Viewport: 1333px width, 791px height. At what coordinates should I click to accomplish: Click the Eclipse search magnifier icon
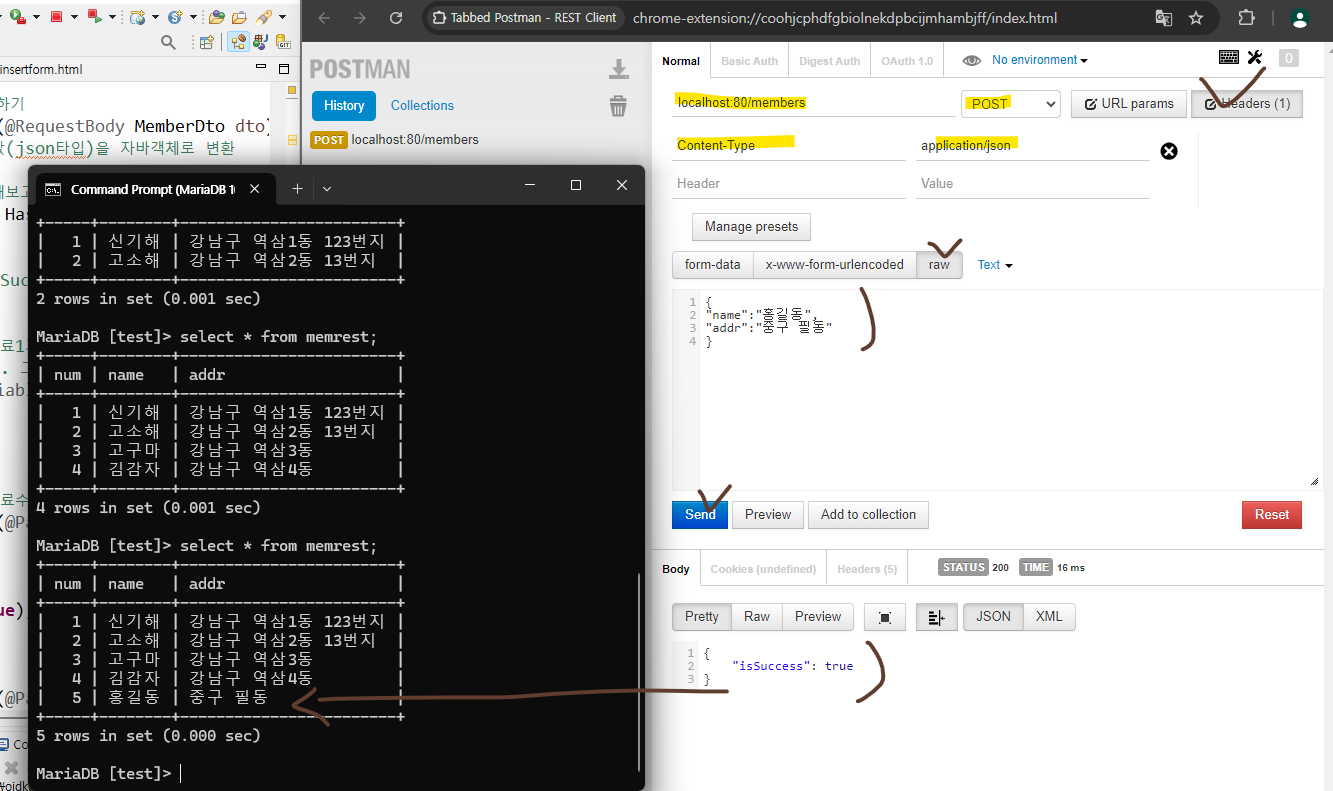pos(168,42)
